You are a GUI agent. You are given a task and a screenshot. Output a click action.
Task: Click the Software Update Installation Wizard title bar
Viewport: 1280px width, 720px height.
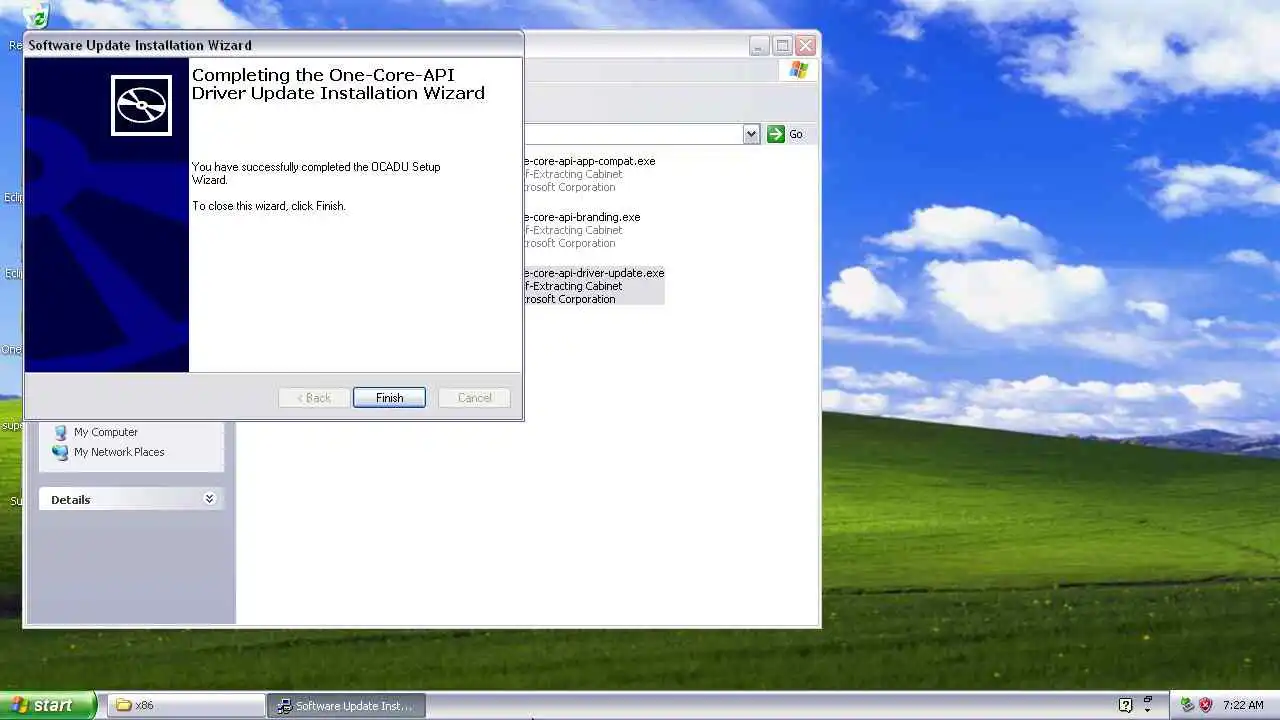(x=273, y=45)
